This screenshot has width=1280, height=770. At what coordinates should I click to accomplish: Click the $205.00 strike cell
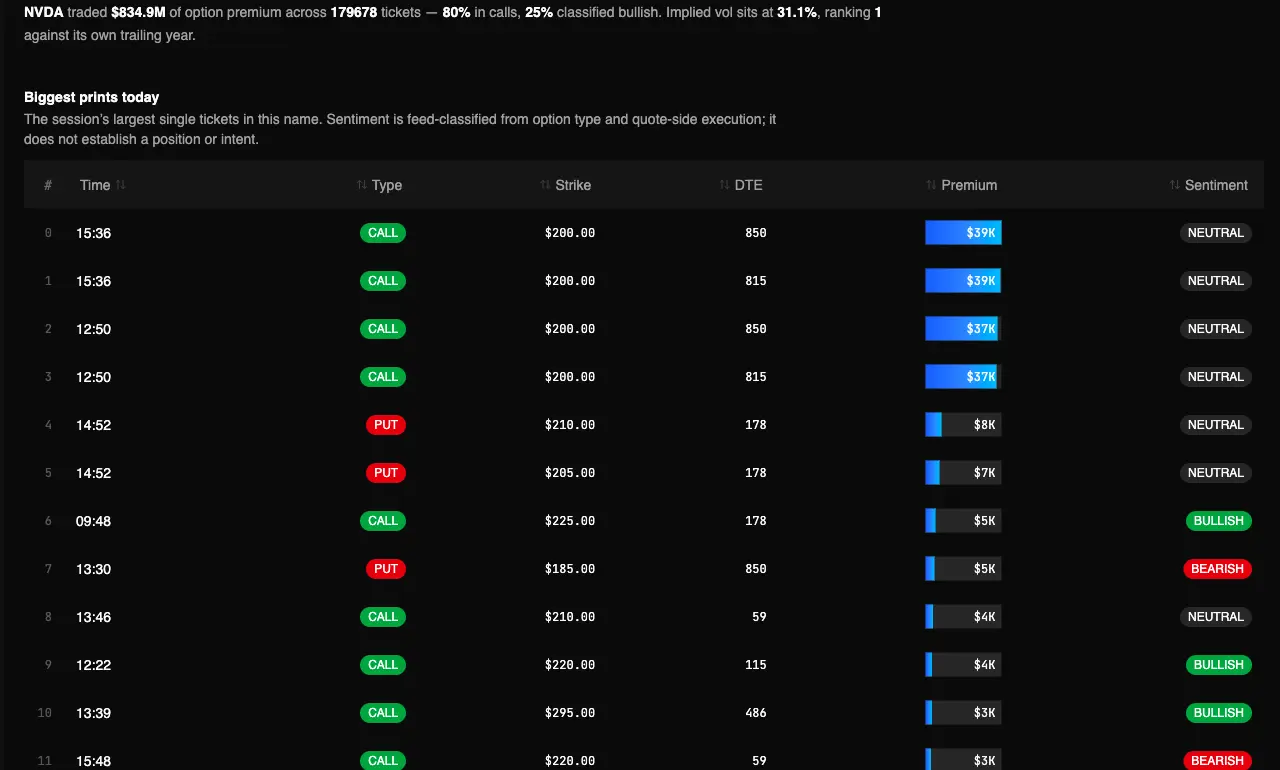tap(570, 473)
